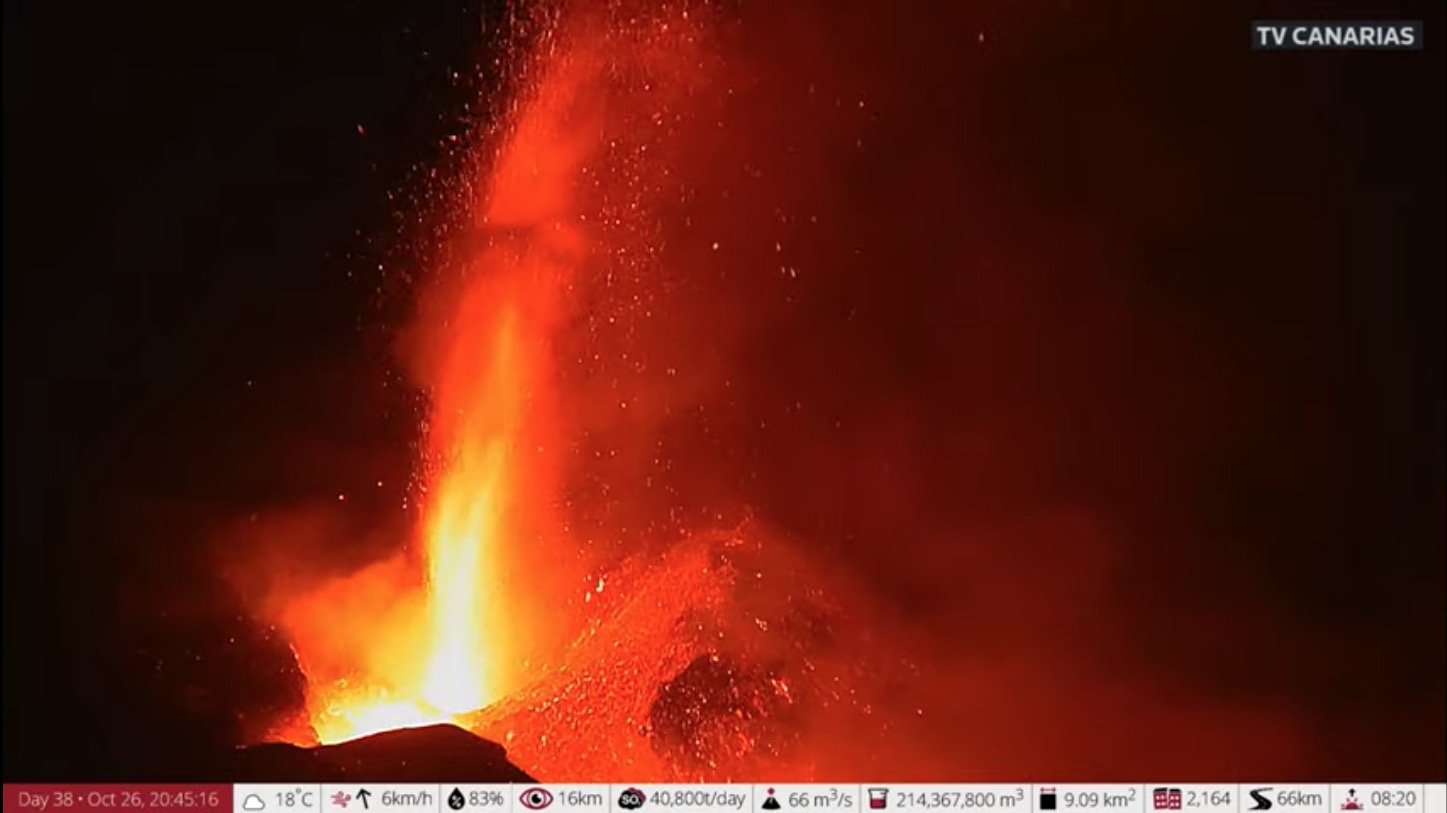The height and width of the screenshot is (813, 1447).
Task: Click the 08:20 time value
Action: tap(1392, 799)
